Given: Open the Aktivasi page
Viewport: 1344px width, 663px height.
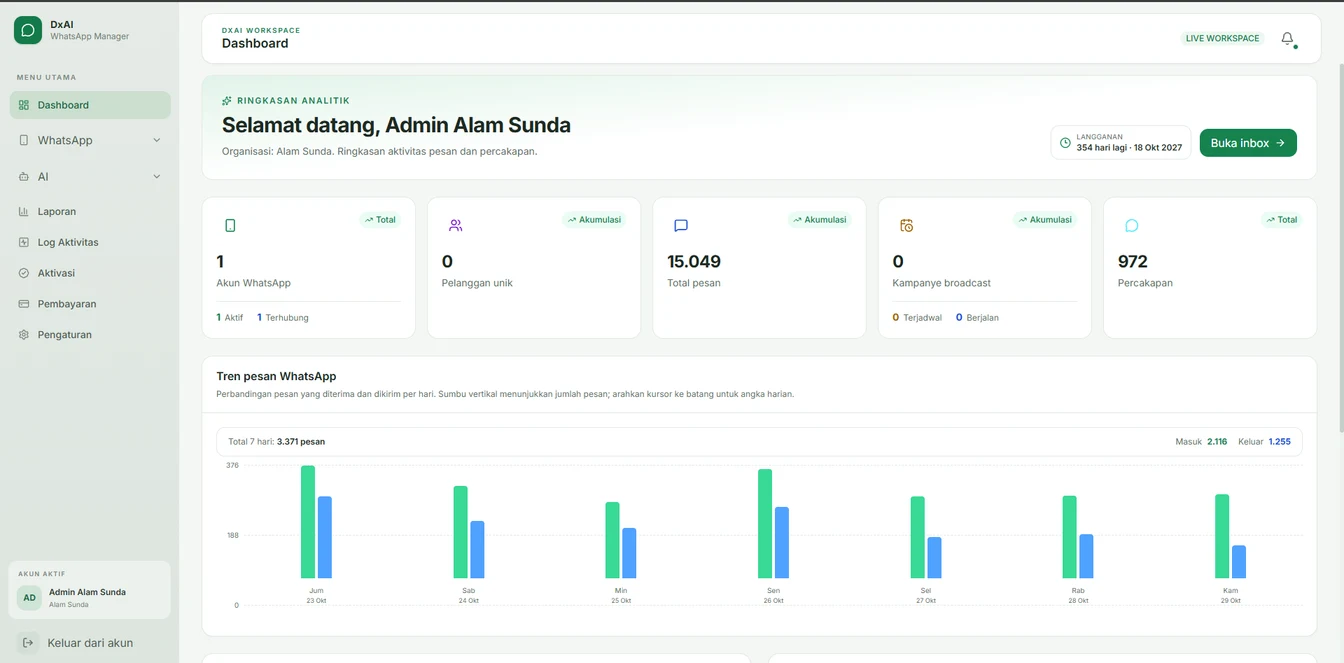Looking at the screenshot, I should pos(90,273).
